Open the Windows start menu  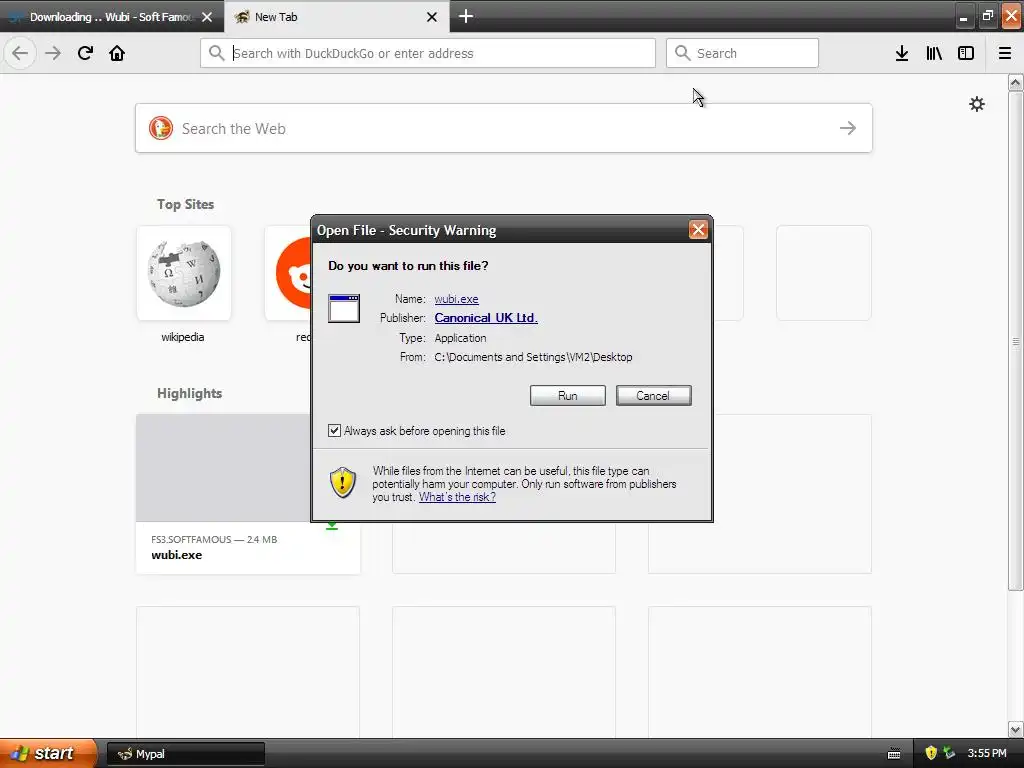(48, 753)
